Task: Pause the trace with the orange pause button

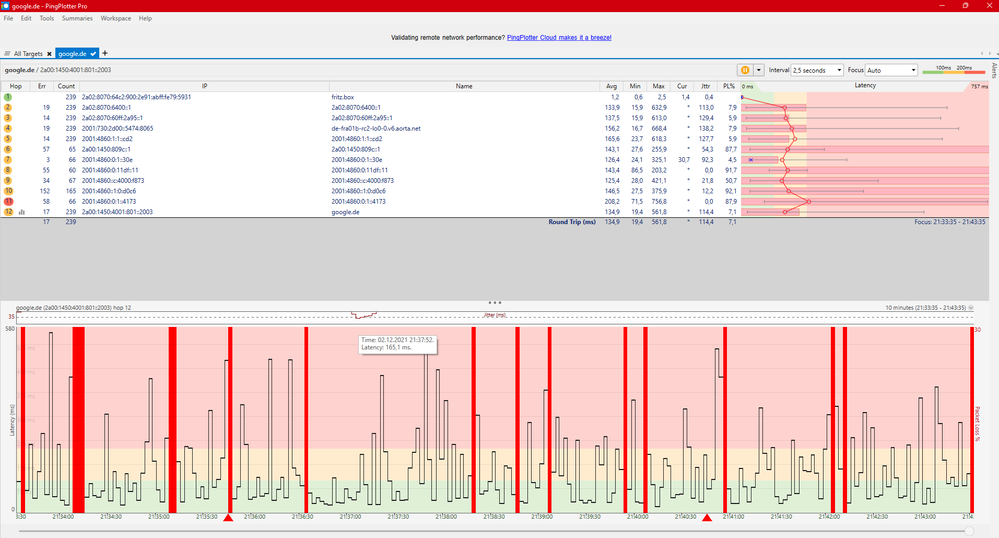Action: click(745, 70)
